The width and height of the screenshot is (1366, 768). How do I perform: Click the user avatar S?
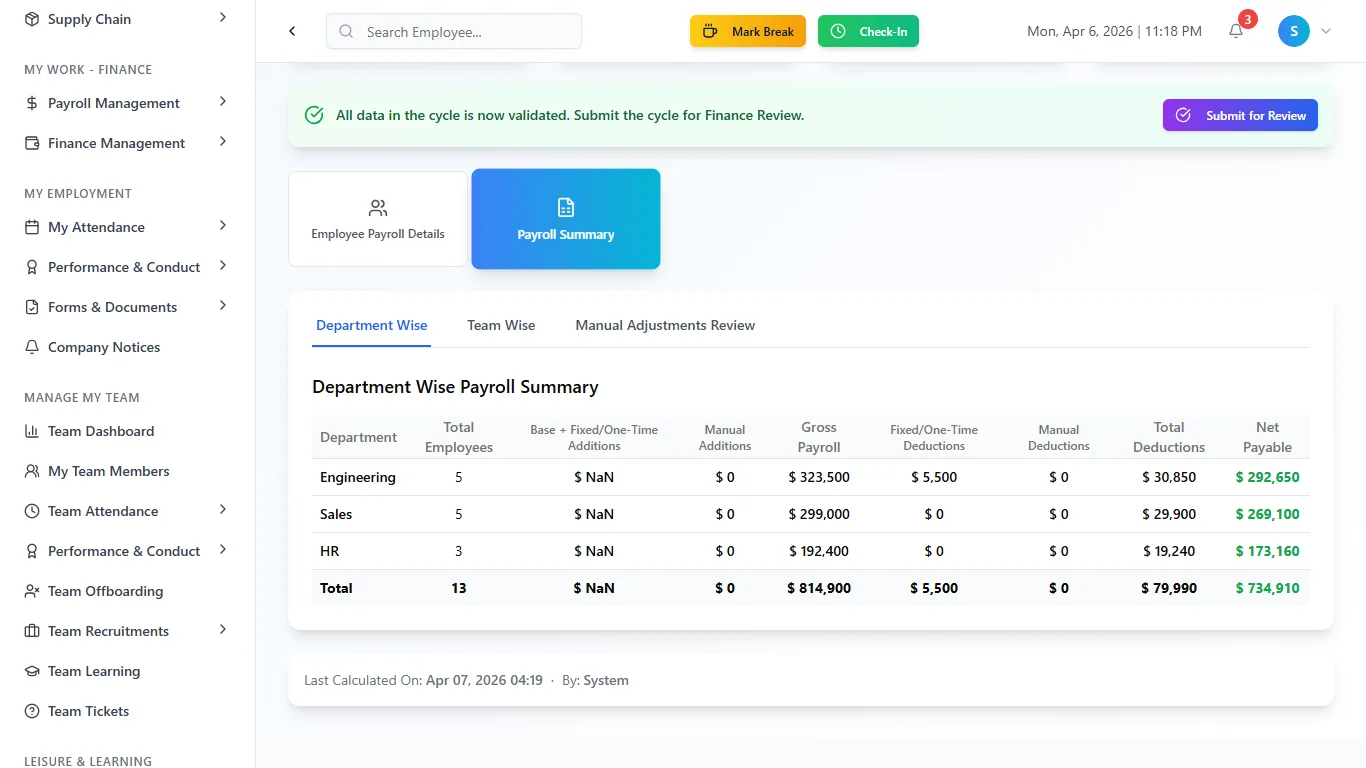[1293, 31]
